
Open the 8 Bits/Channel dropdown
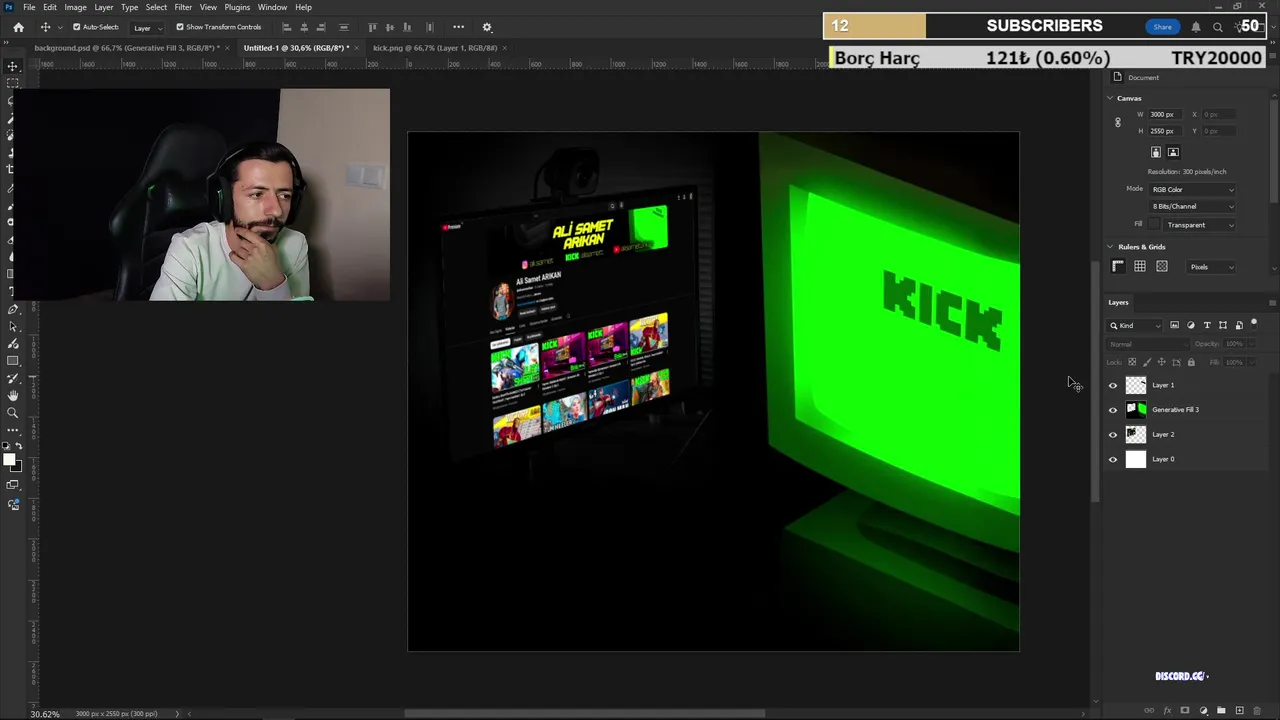tap(1193, 206)
